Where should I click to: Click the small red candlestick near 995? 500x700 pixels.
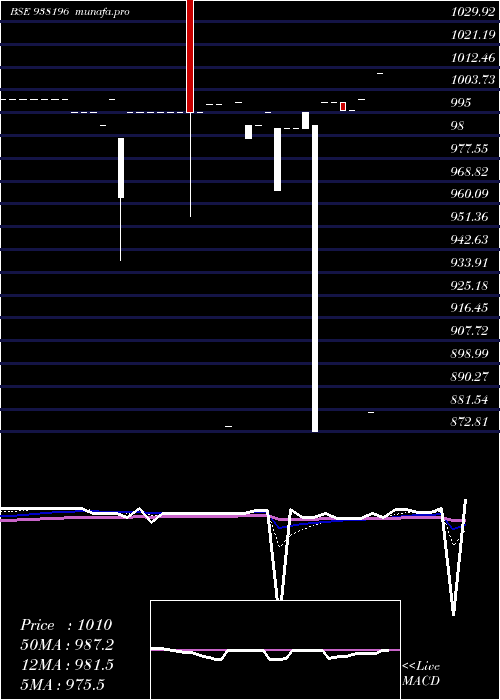tap(343, 107)
